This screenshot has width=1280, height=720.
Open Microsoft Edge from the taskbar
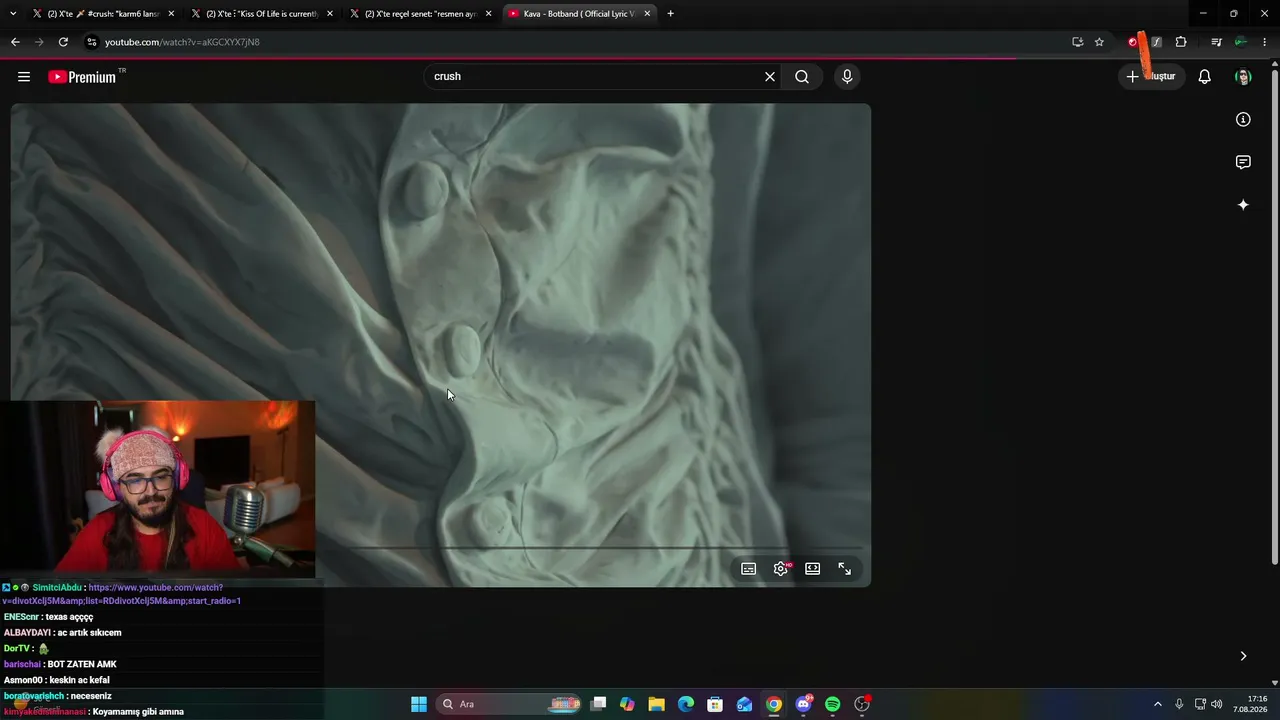point(686,704)
